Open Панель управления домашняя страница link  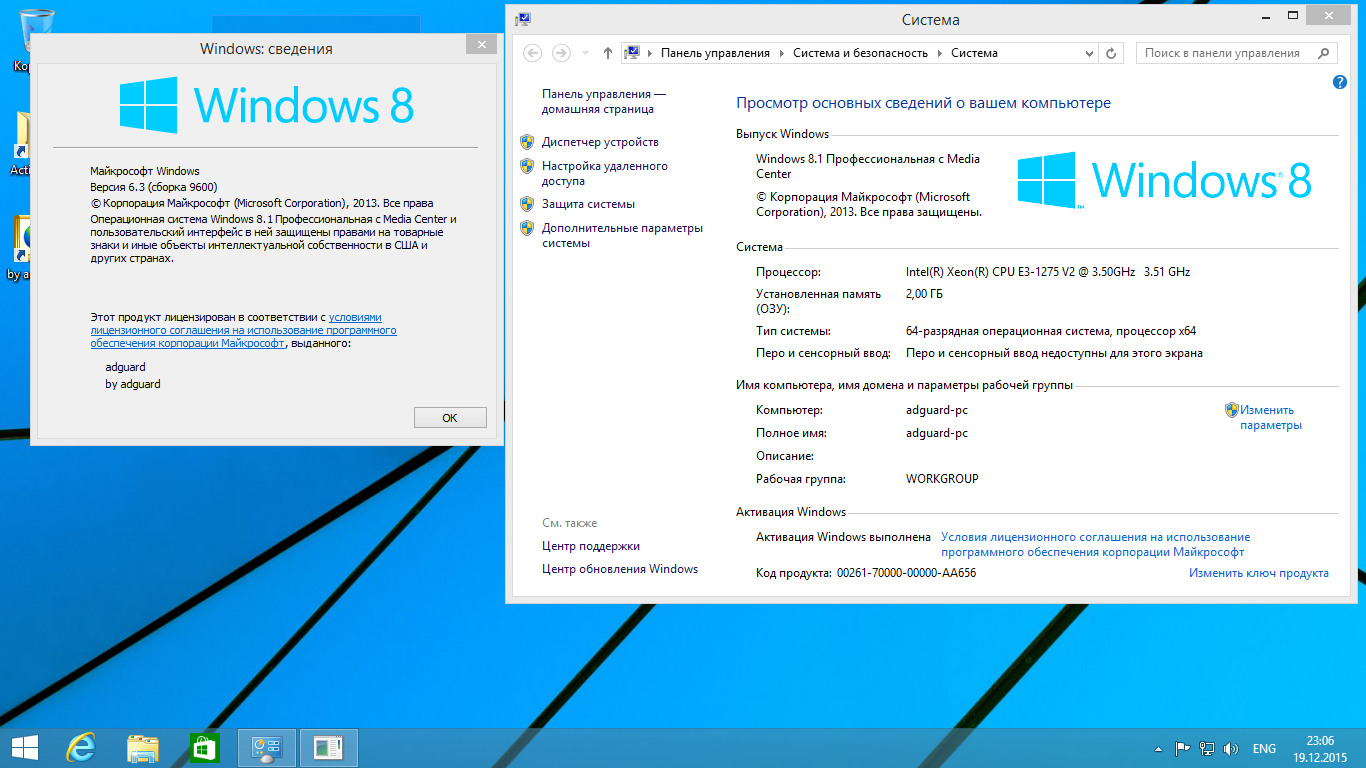(x=604, y=101)
